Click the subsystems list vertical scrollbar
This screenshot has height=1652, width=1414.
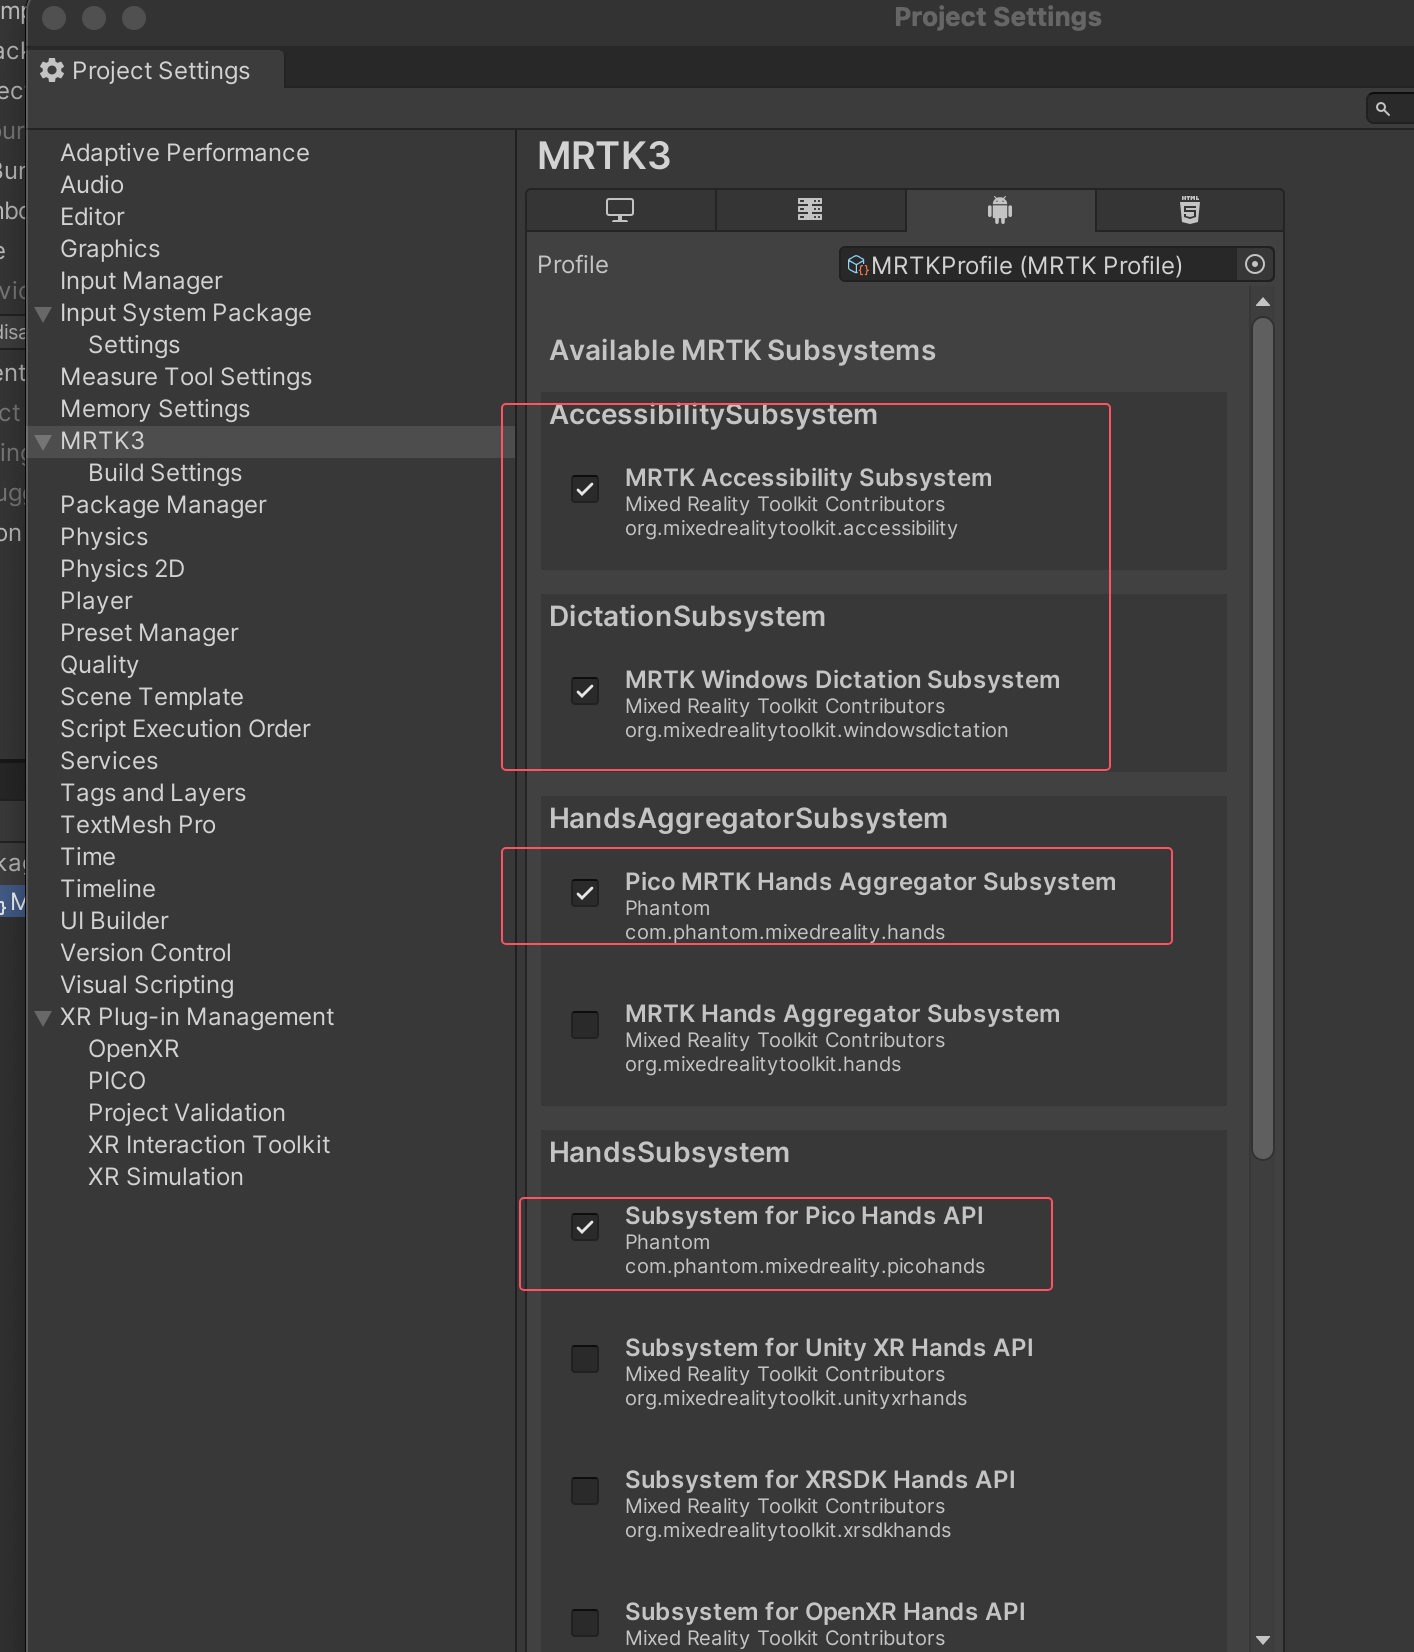tap(1263, 738)
